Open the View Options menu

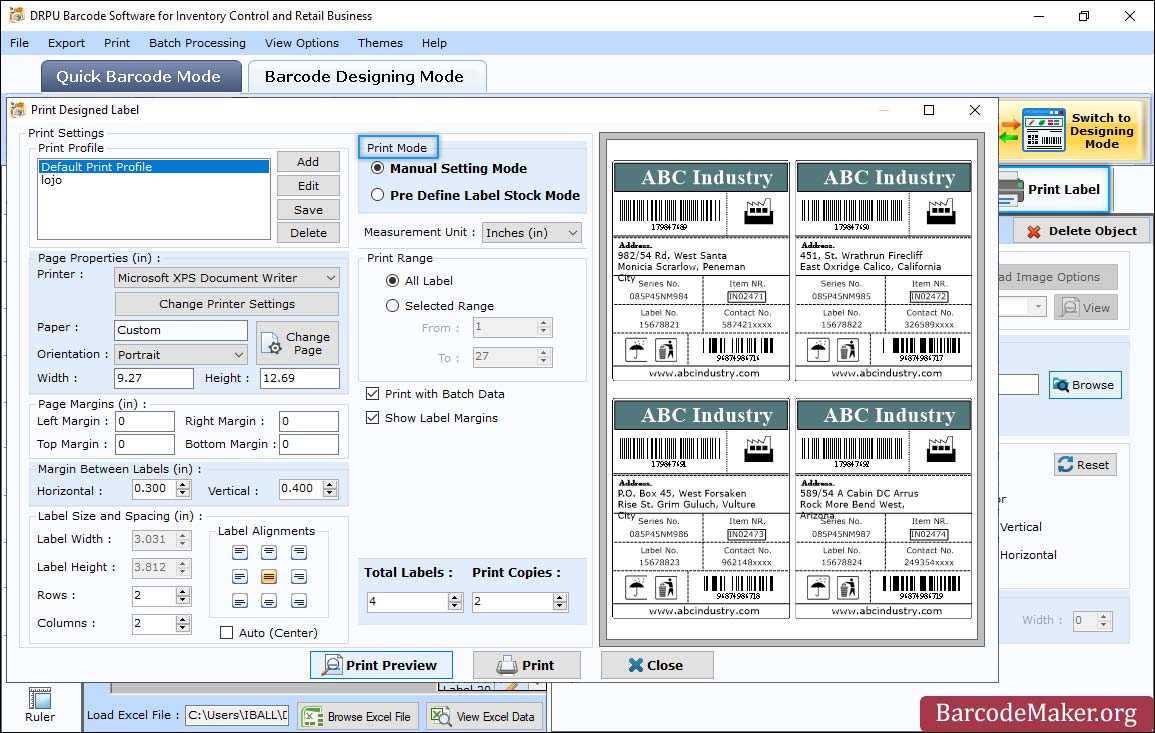tap(302, 43)
